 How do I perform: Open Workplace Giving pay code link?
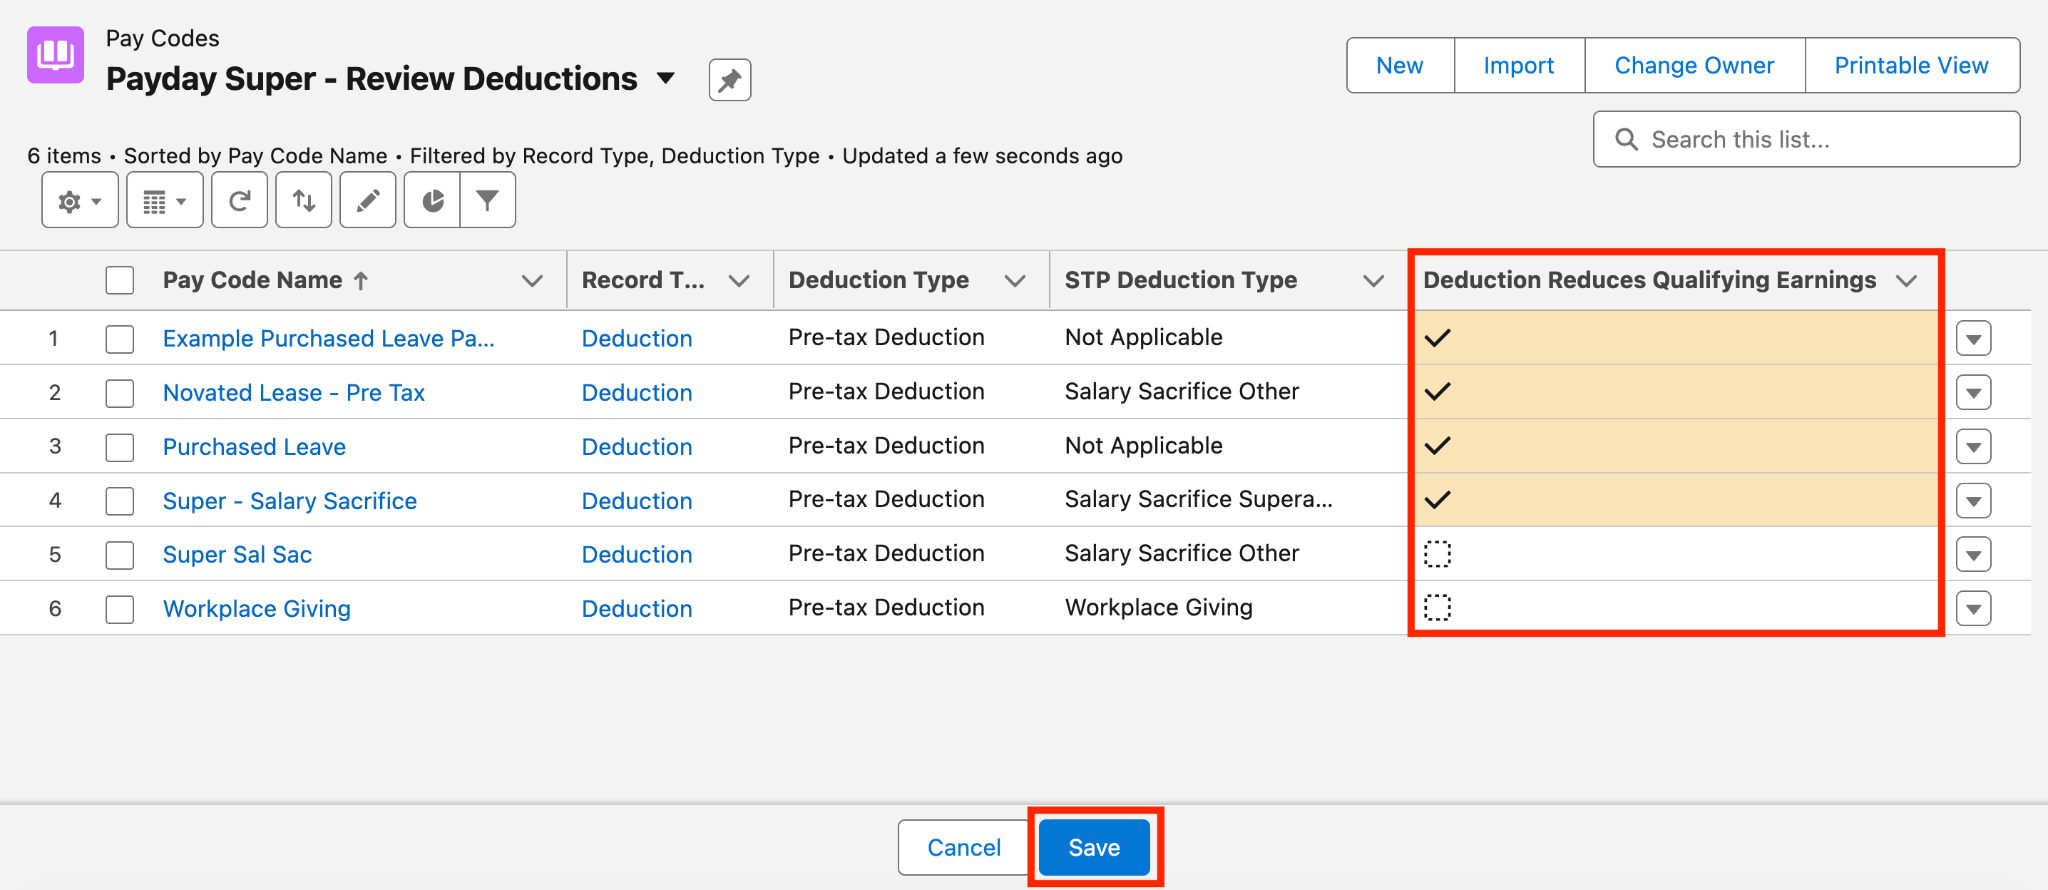(x=257, y=609)
